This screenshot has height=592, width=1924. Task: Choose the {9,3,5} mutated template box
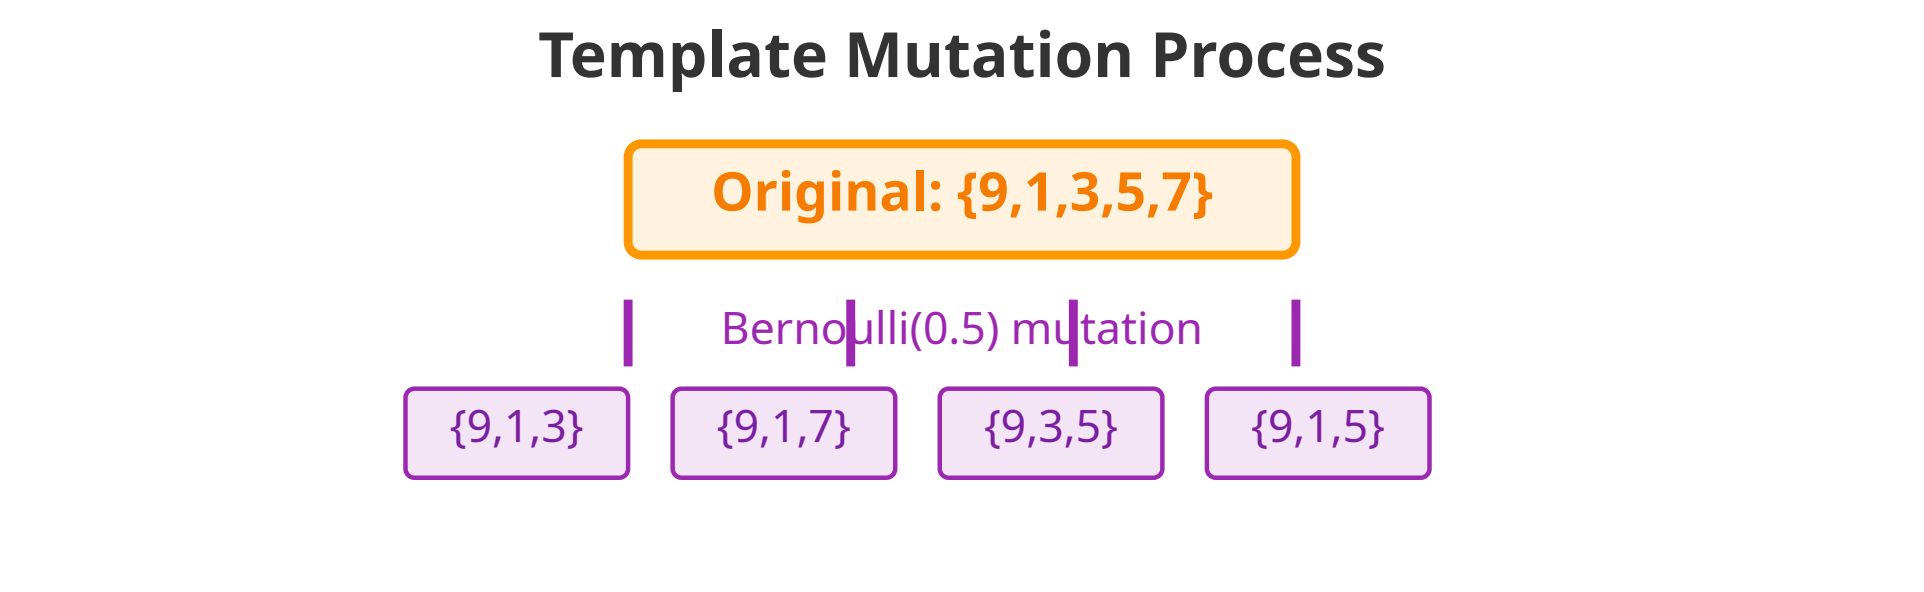pyautogui.click(x=1051, y=433)
